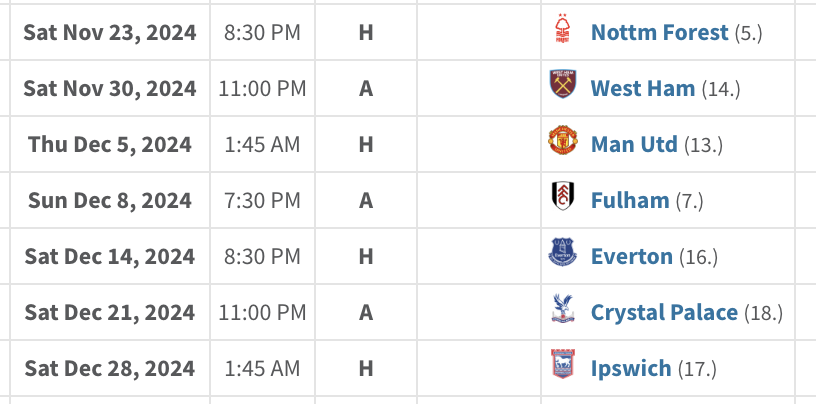Viewport: 816px width, 404px height.
Task: Click the West Ham club crest
Action: pyautogui.click(x=563, y=88)
